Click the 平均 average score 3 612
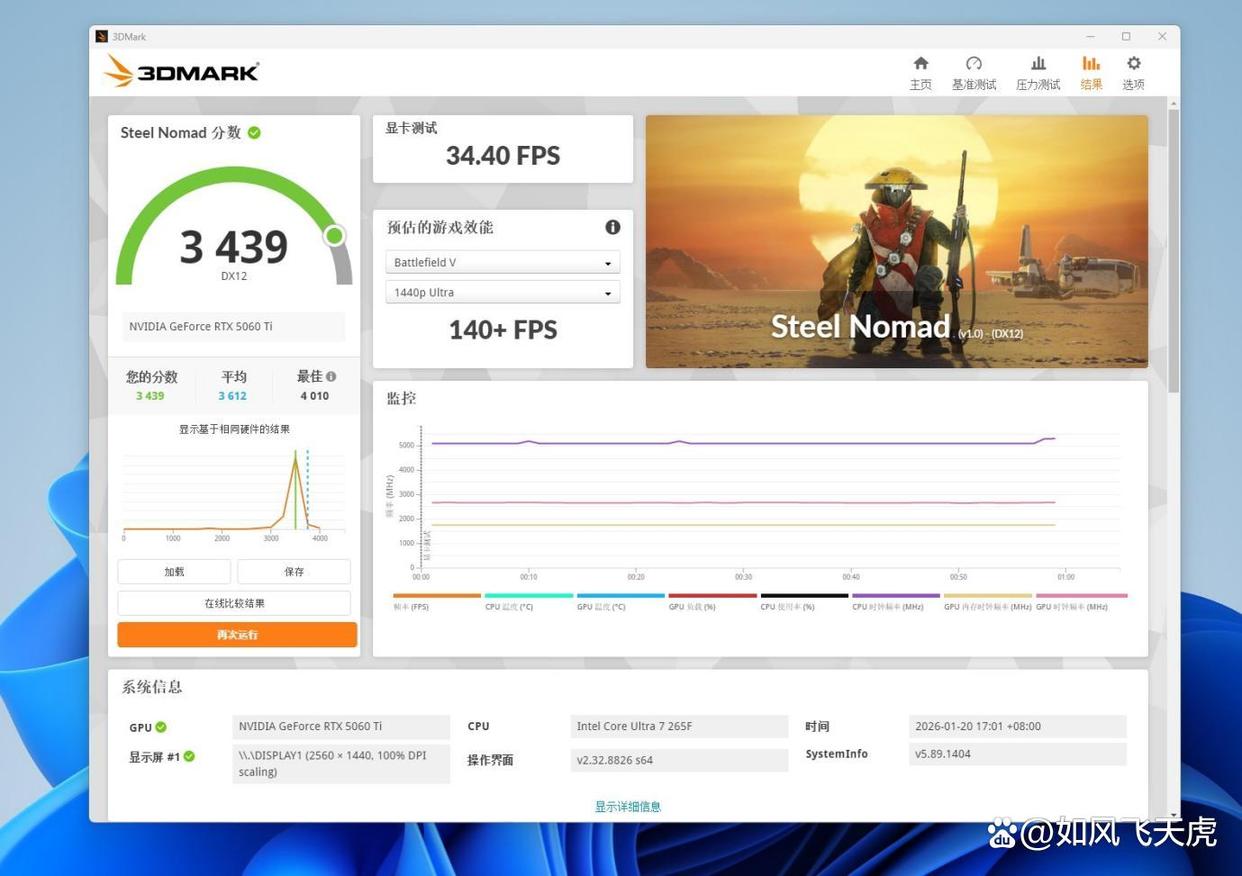 232,396
